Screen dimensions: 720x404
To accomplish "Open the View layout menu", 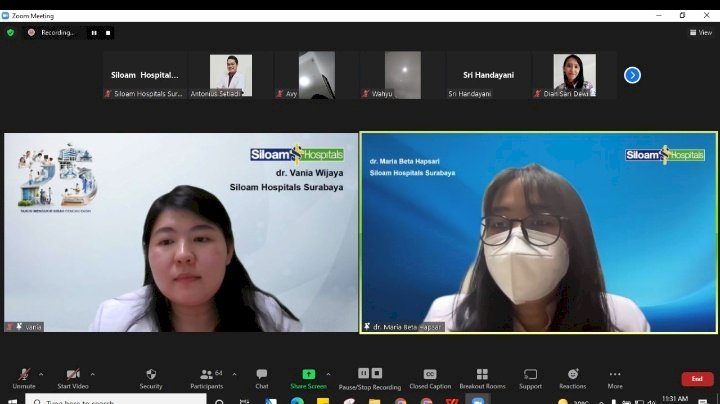I will [x=701, y=33].
